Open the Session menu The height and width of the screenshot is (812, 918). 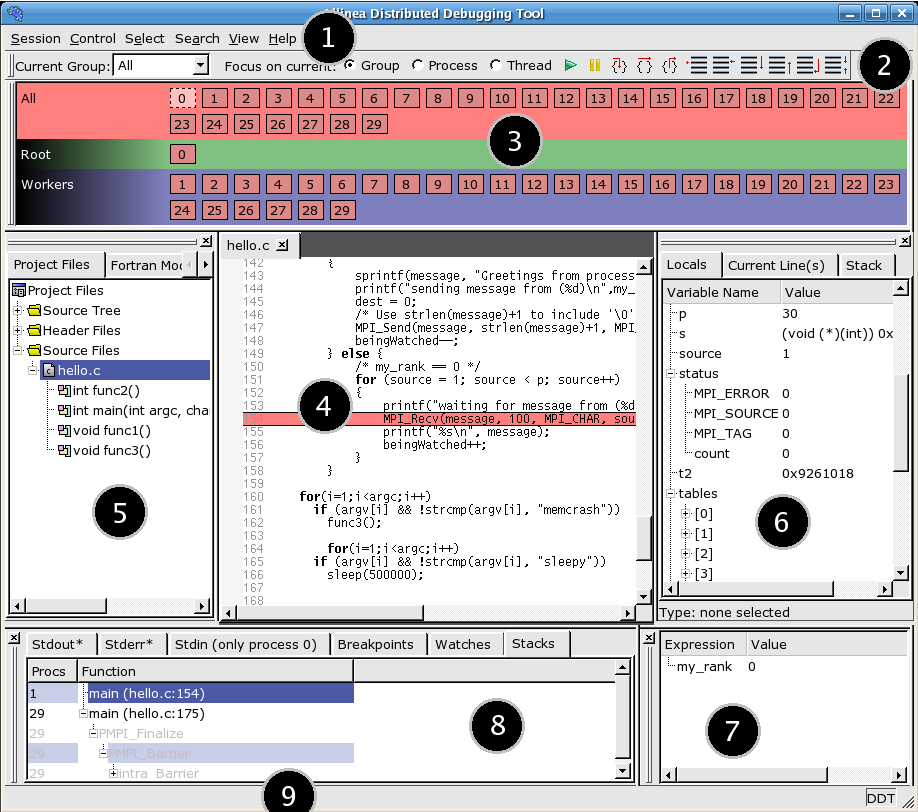[35, 39]
